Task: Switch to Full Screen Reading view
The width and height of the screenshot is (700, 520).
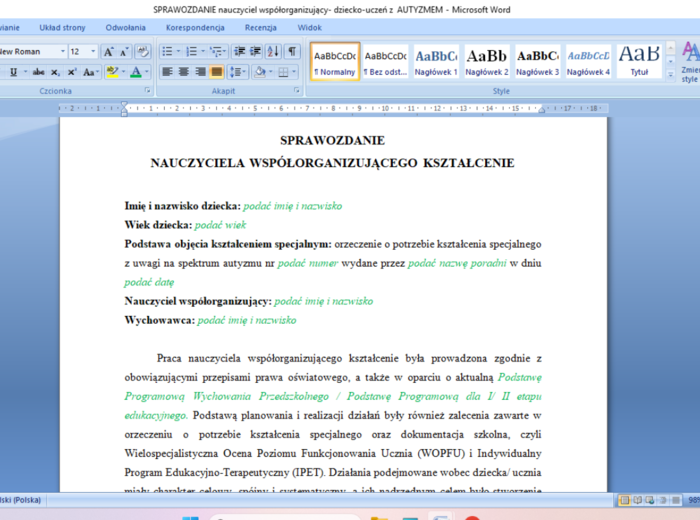Action: pos(638,500)
